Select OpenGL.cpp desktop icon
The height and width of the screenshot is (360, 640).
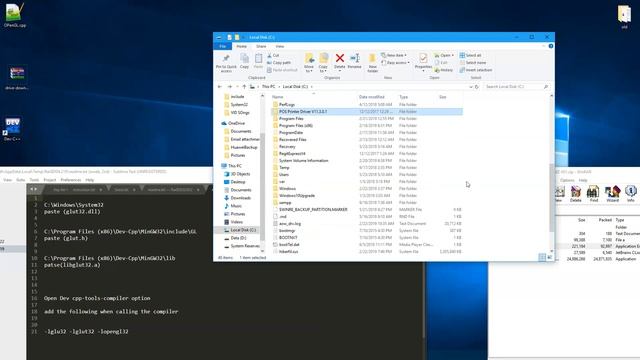click(x=15, y=15)
